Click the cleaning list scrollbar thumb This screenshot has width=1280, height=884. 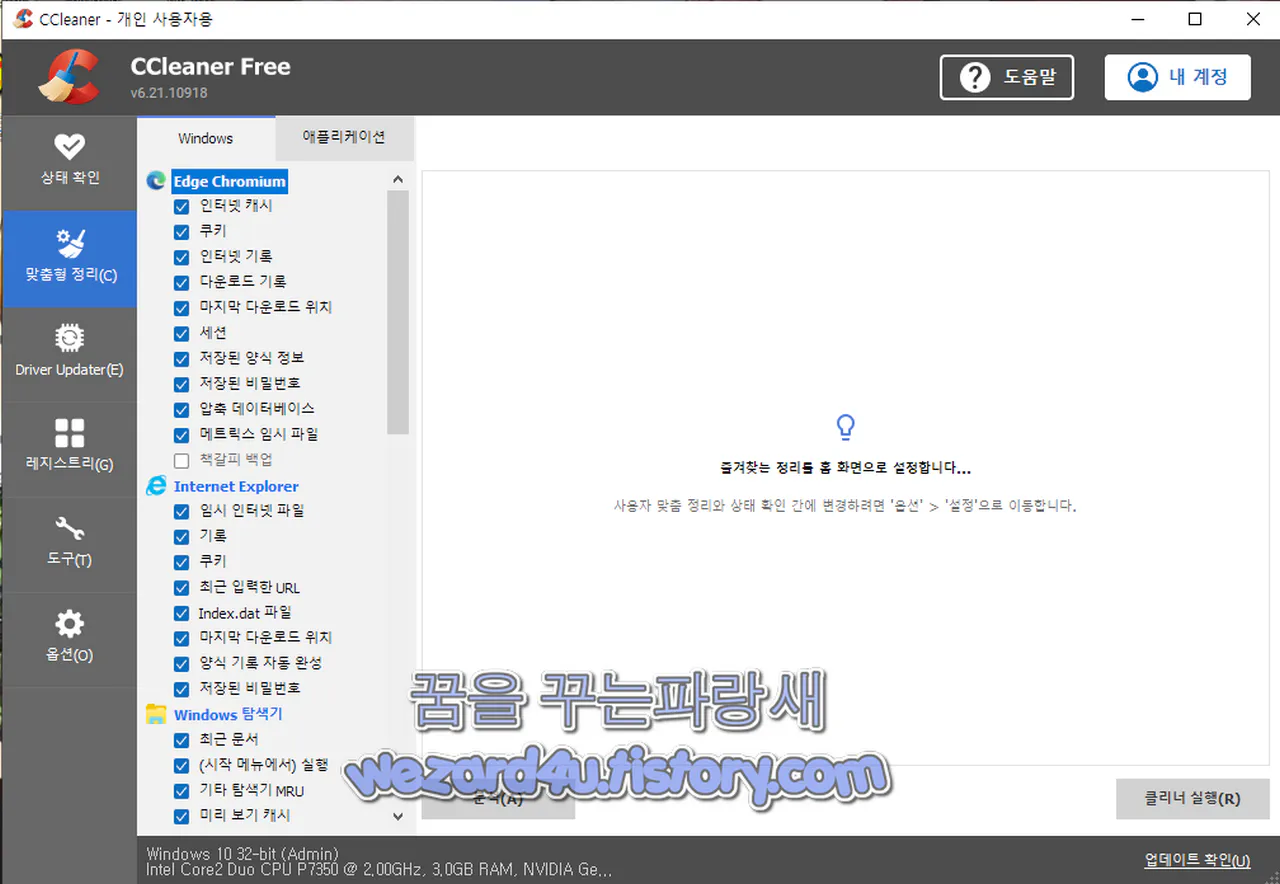398,312
